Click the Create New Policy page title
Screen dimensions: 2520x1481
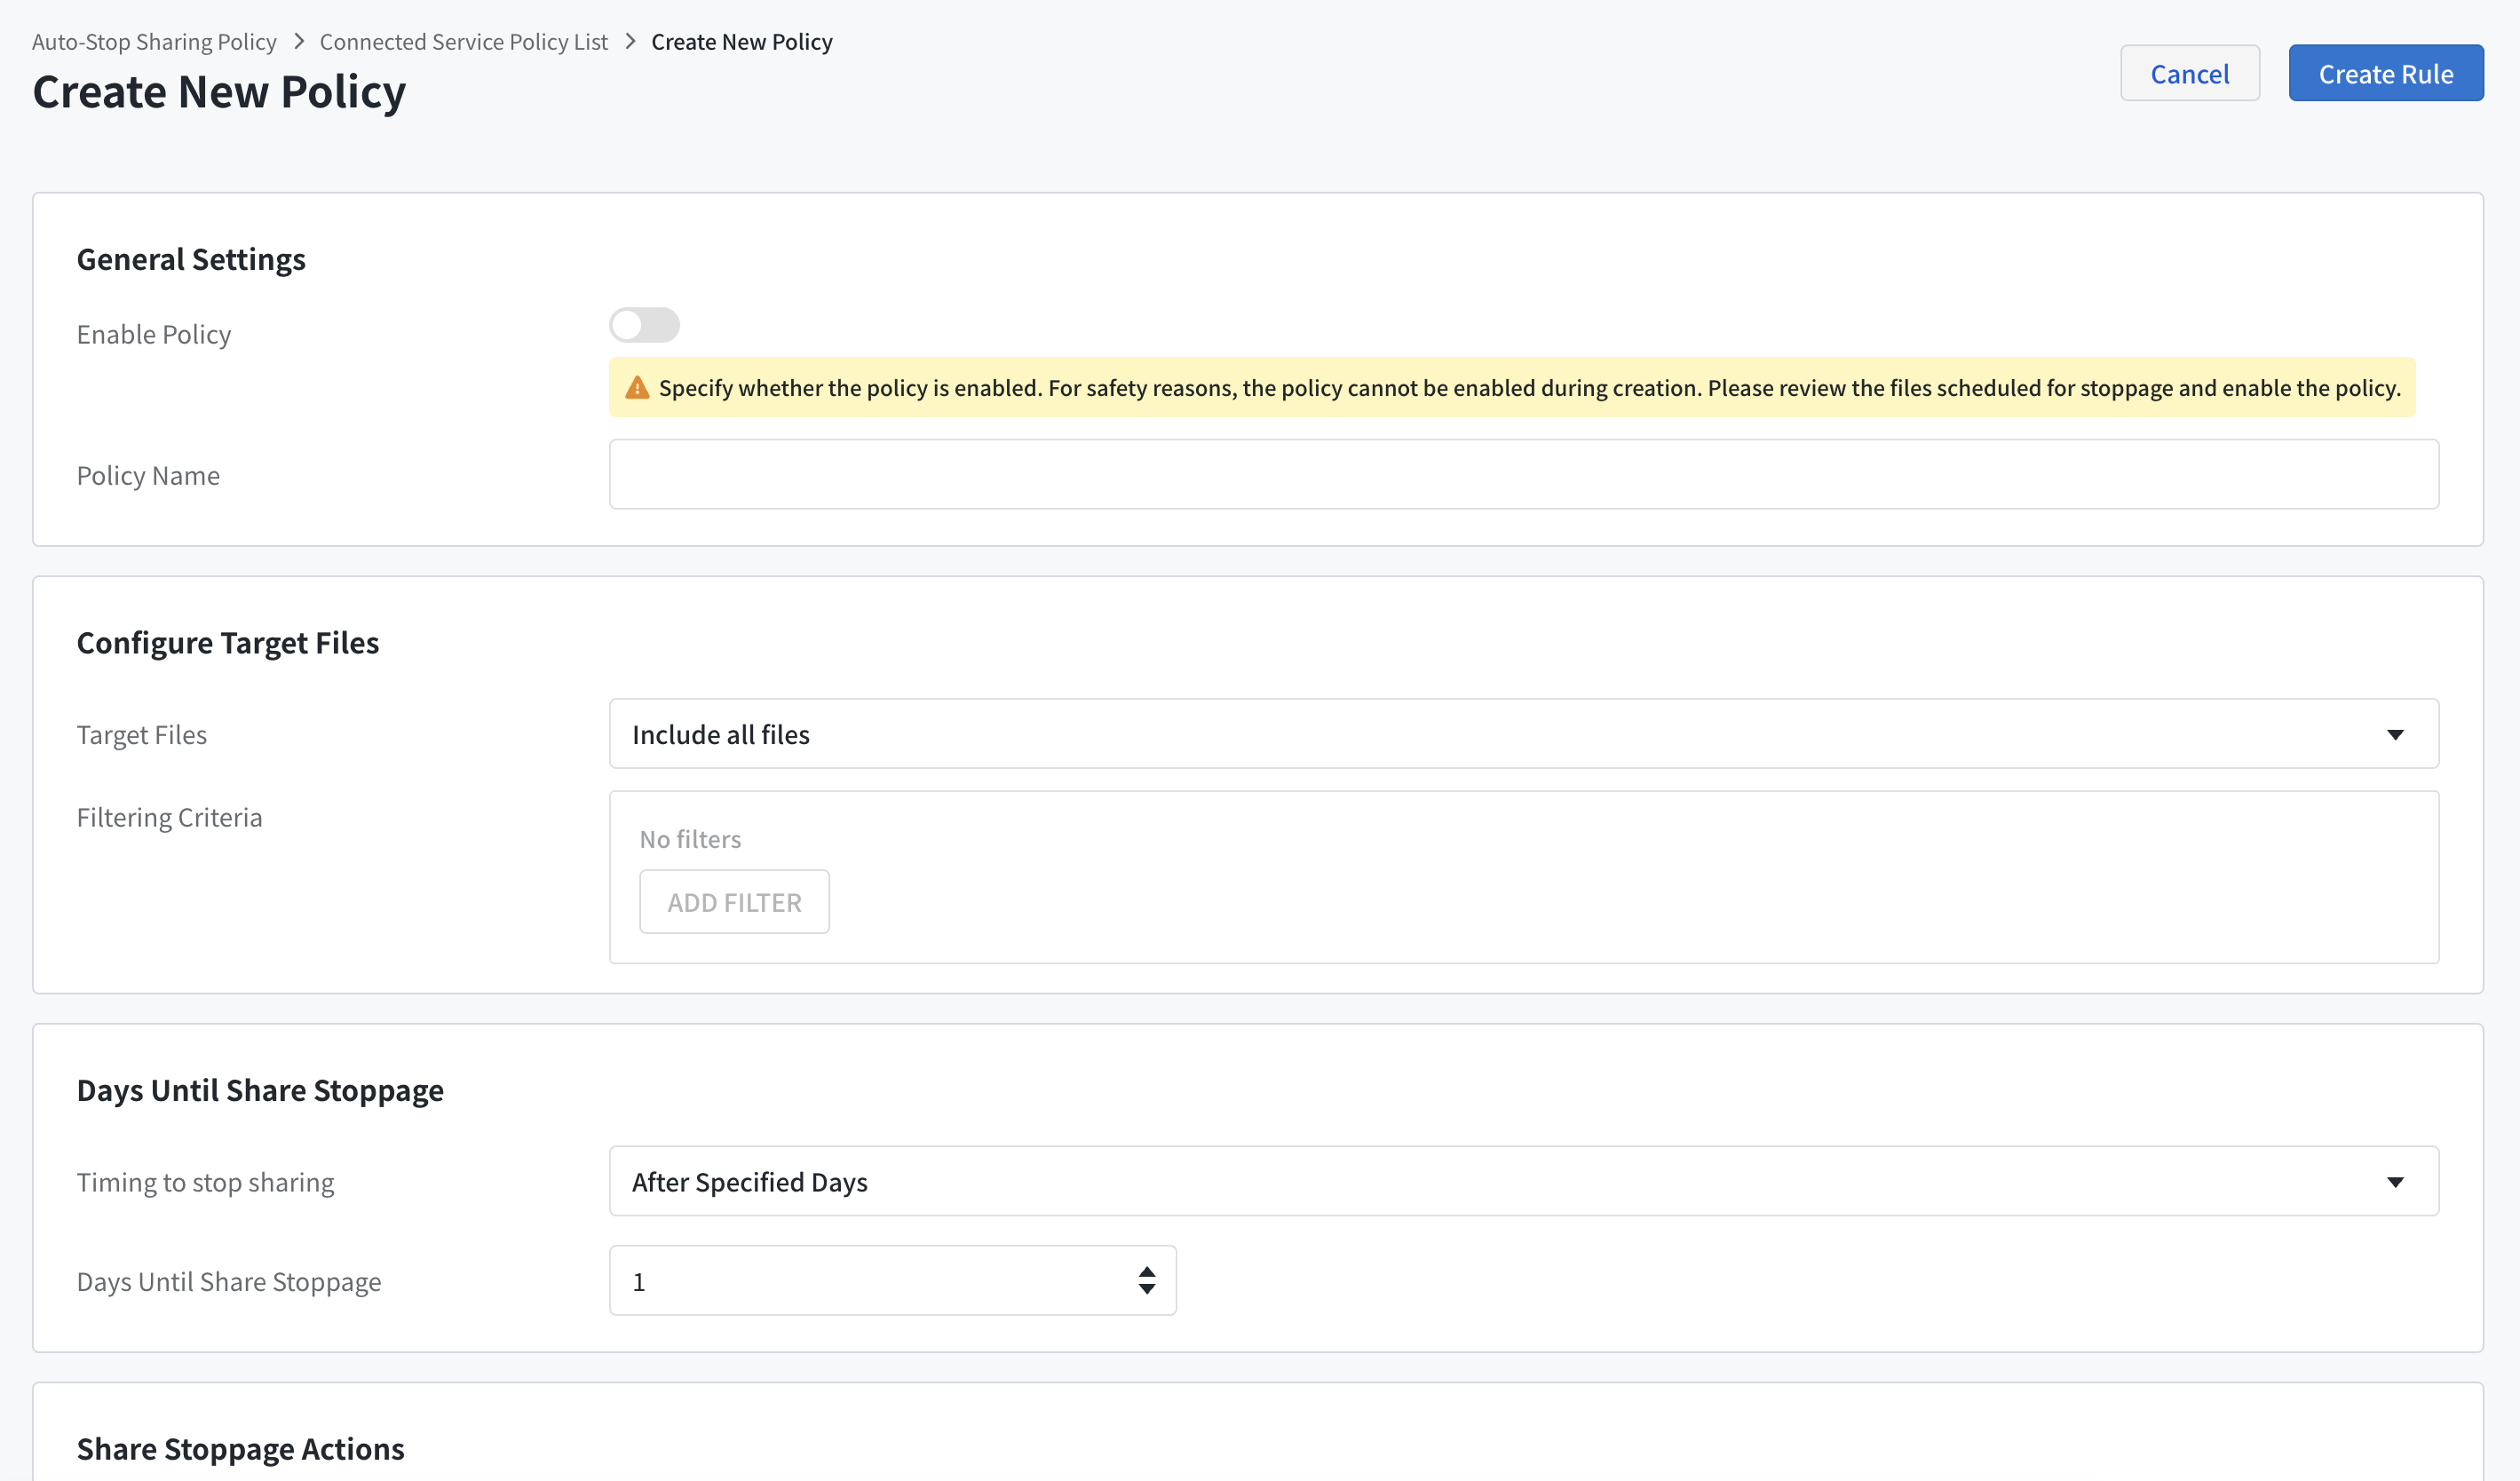219,91
